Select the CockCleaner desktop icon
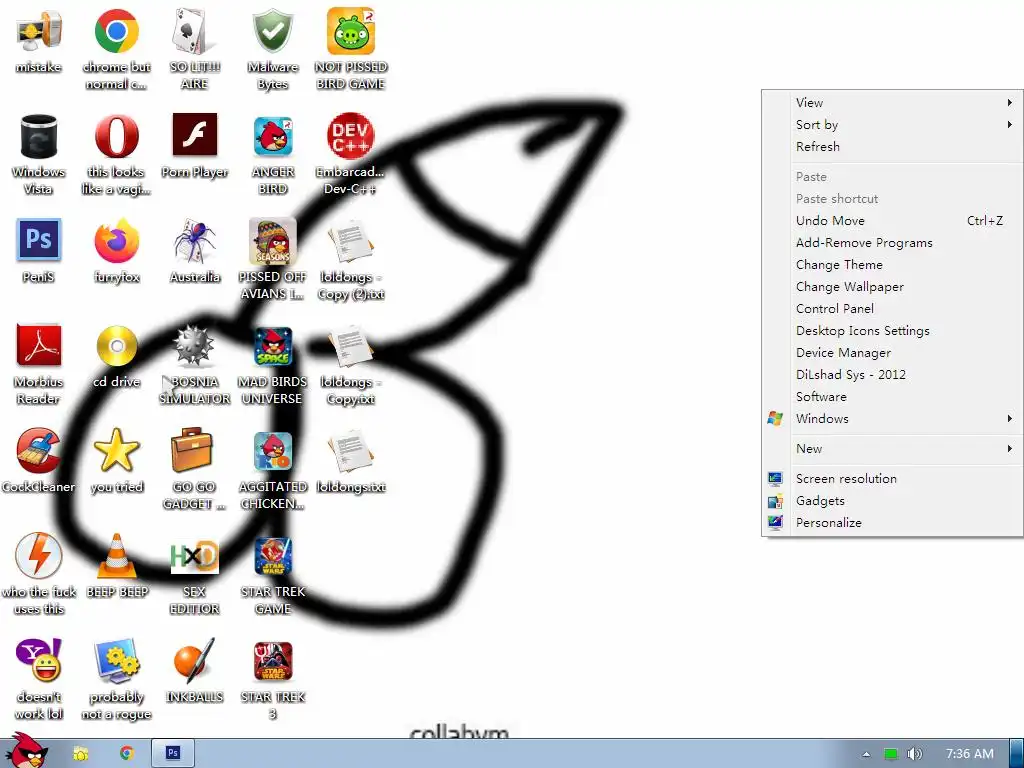 click(38, 461)
